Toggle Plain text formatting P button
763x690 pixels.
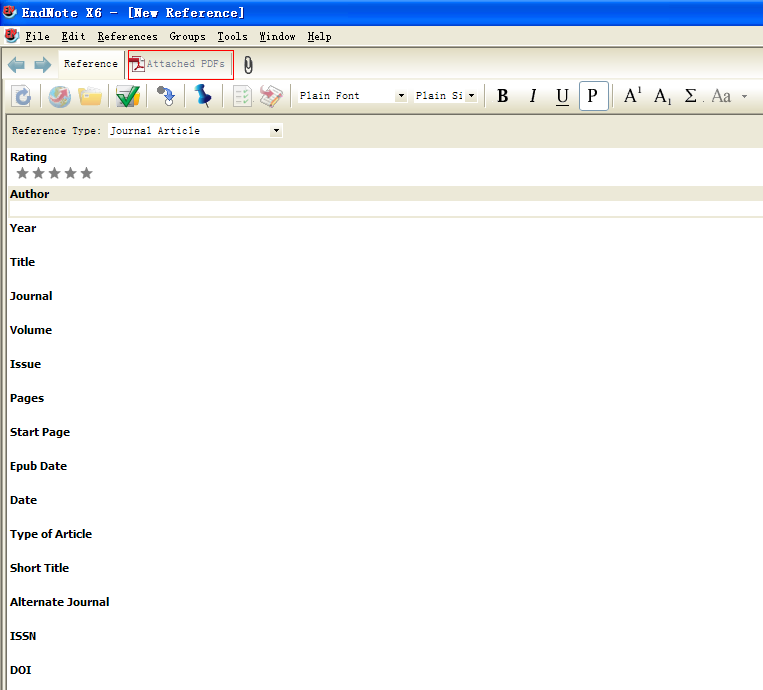593,96
